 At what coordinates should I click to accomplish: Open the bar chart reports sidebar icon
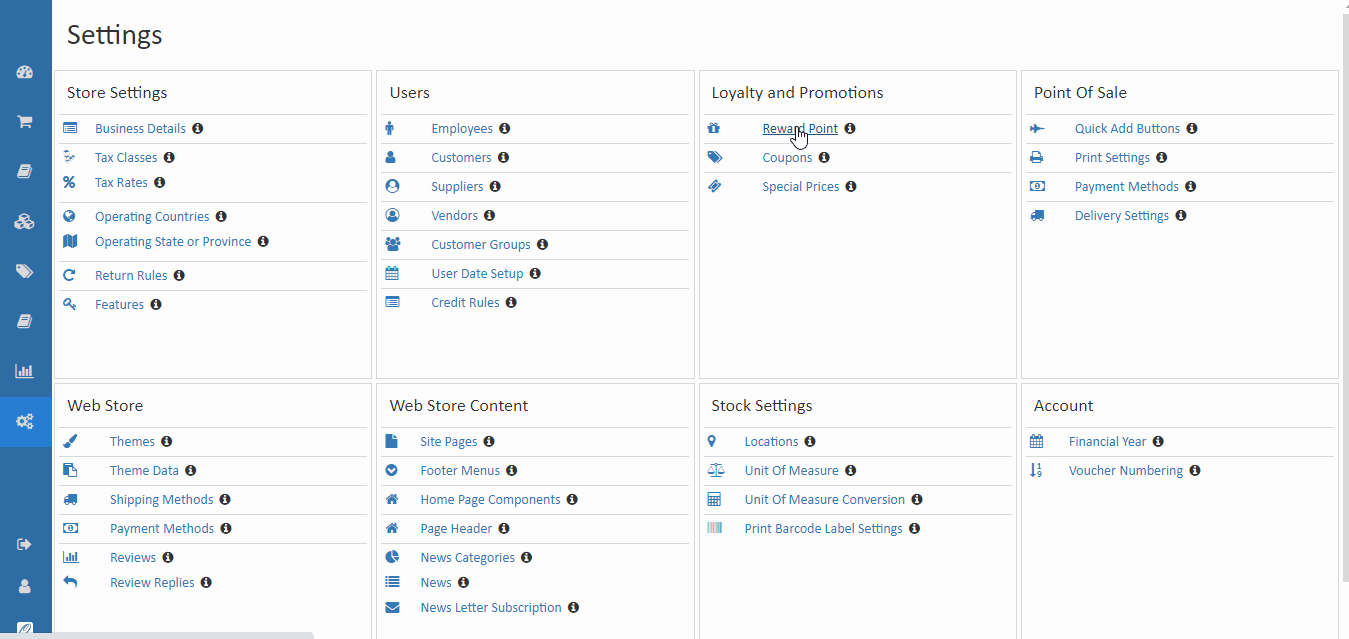pyautogui.click(x=25, y=371)
